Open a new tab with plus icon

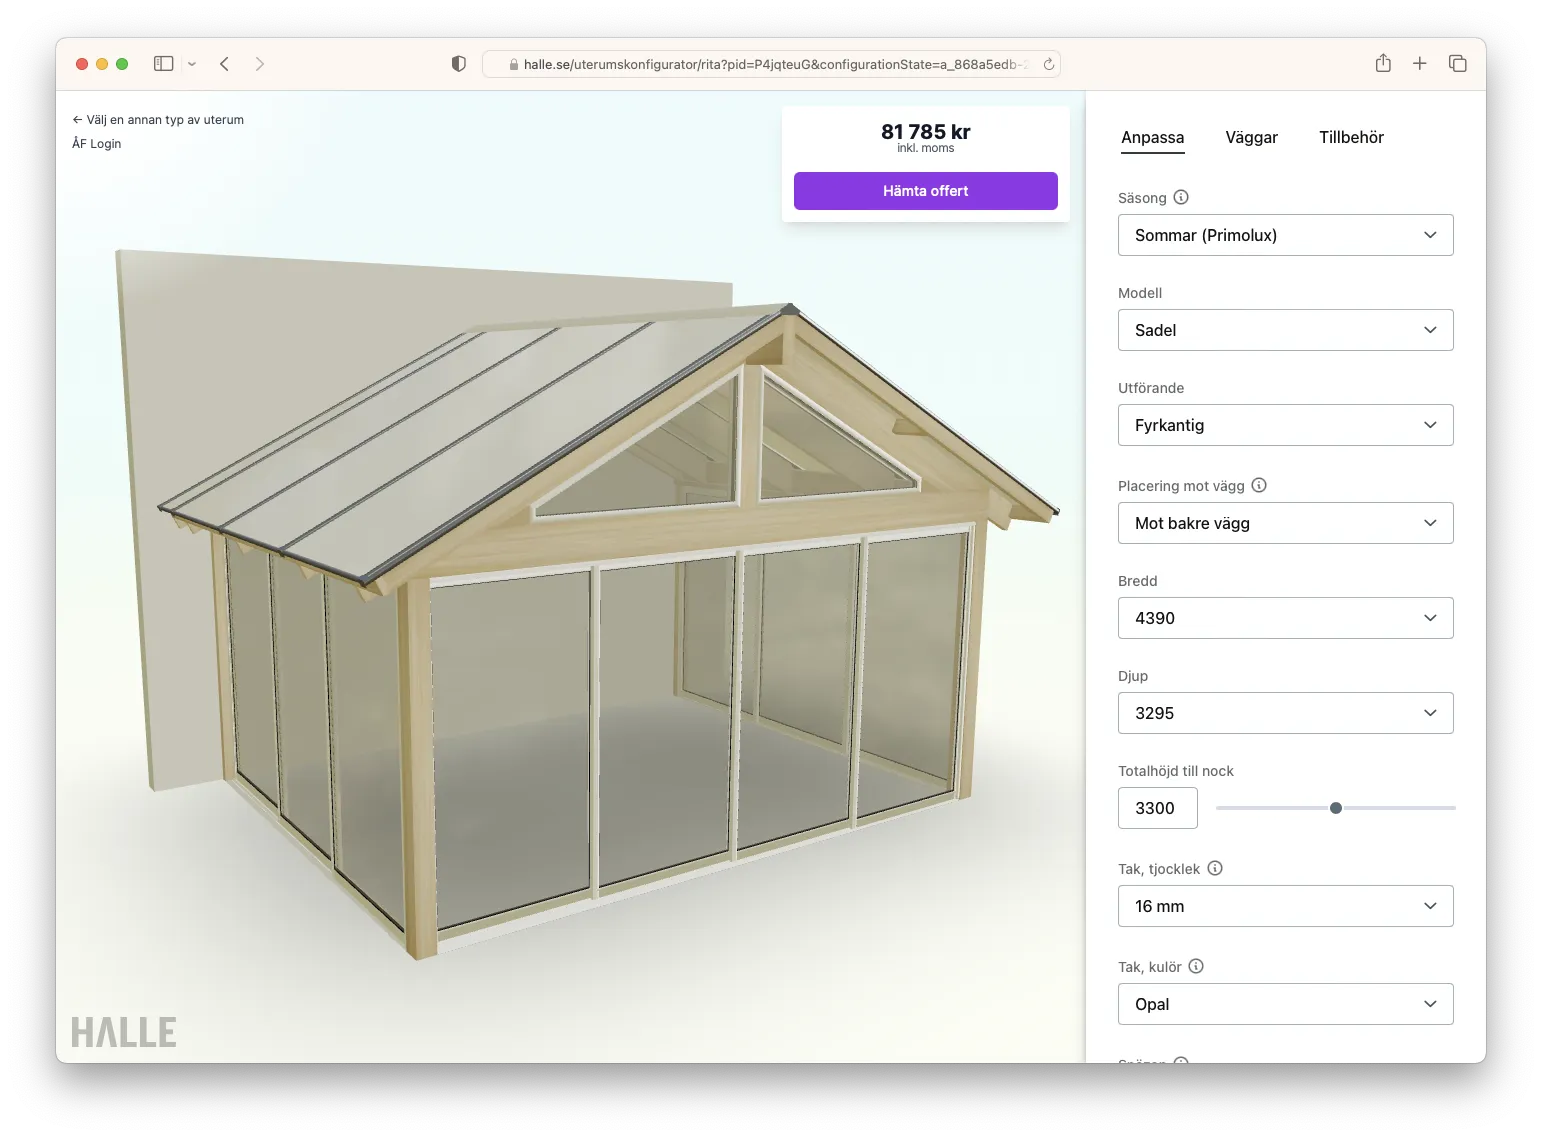(x=1419, y=64)
